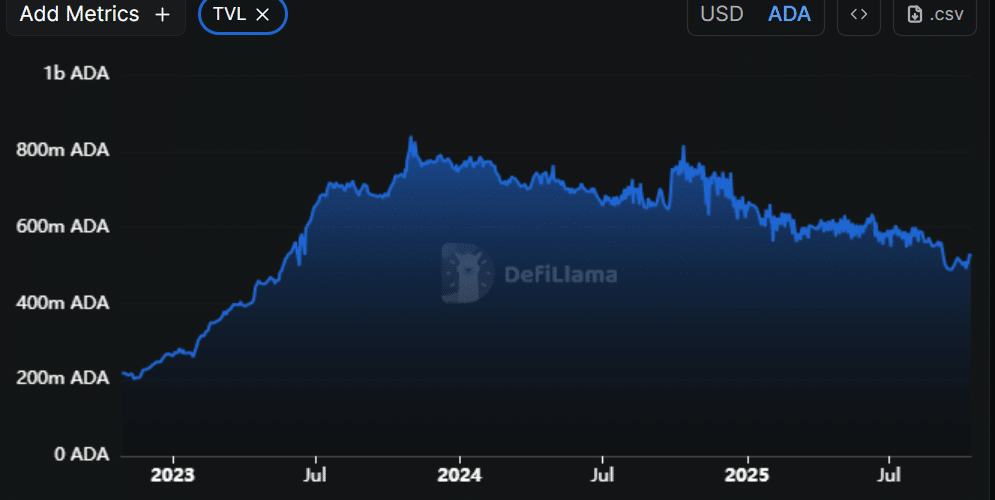The image size is (995, 500).
Task: Toggle the TVL metric chip
Action: pyautogui.click(x=229, y=15)
